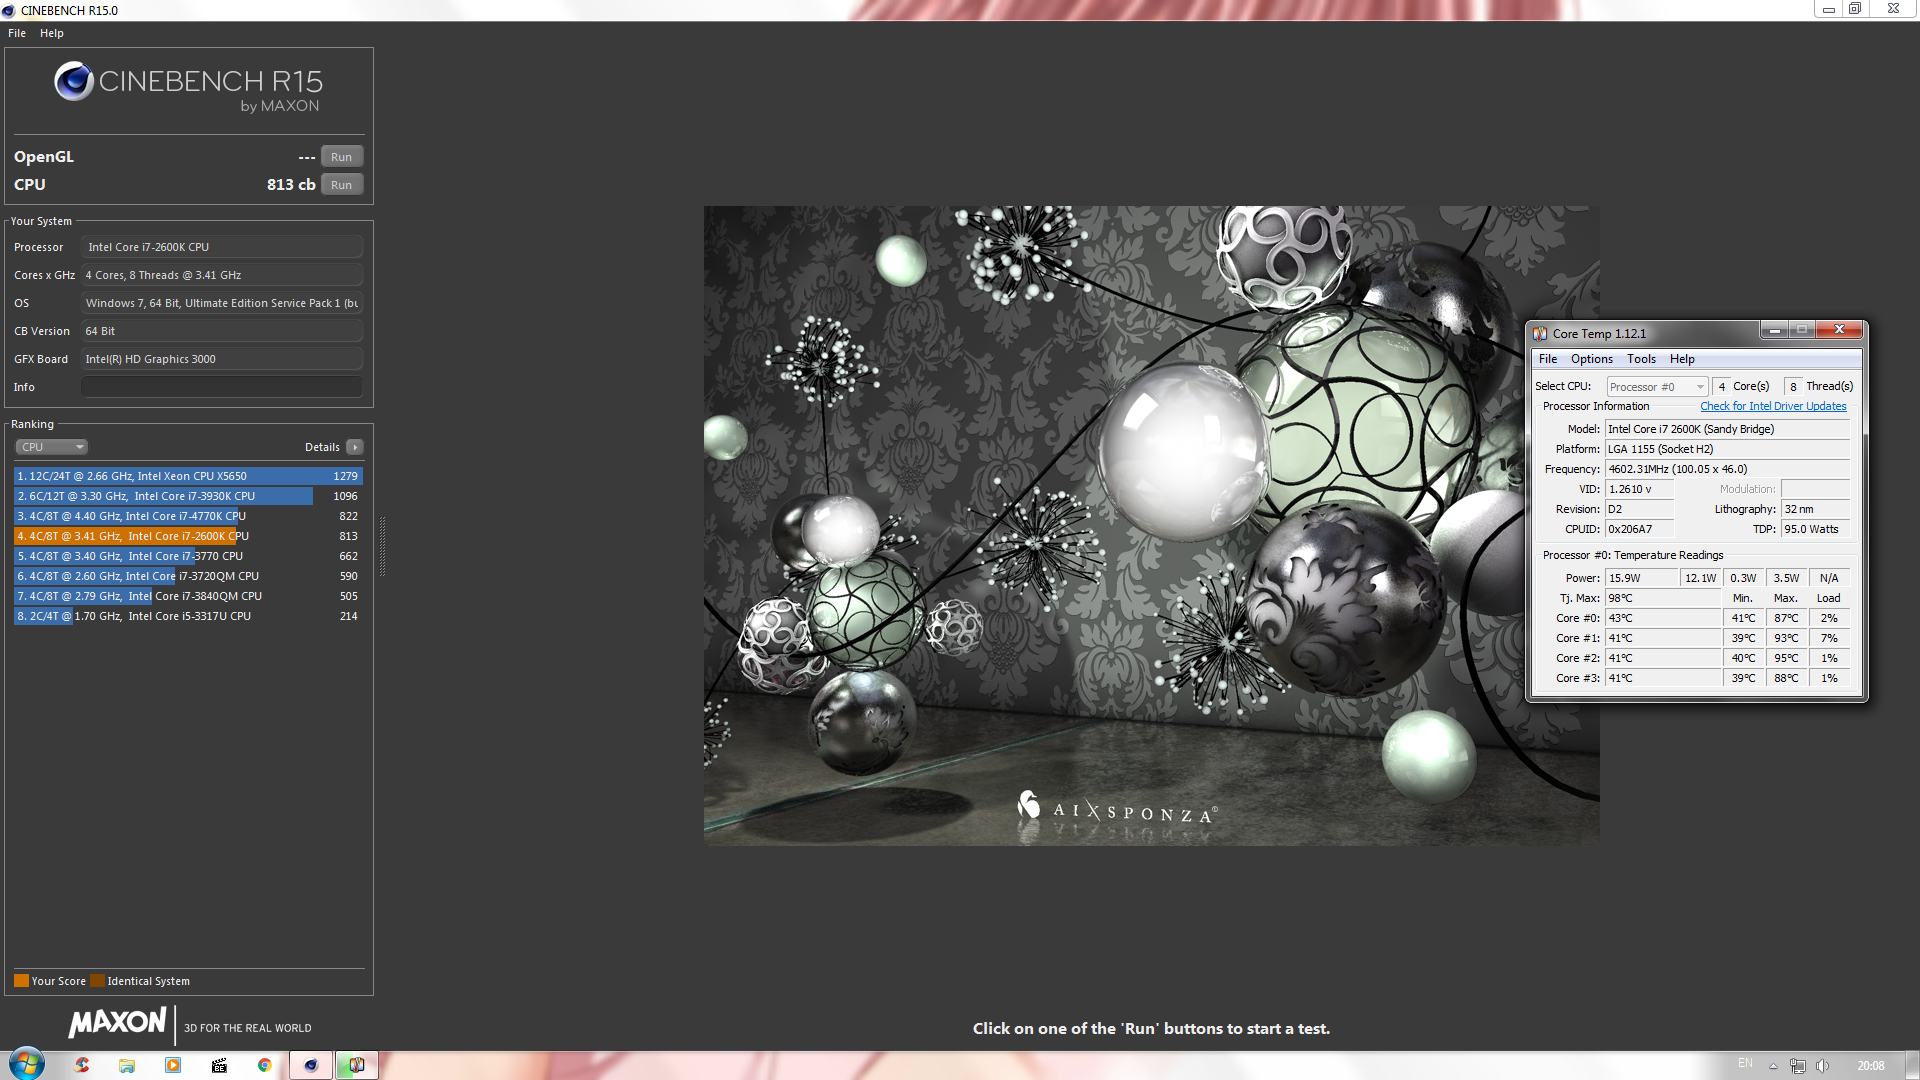1920x1080 pixels.
Task: Open Google Chrome from taskbar
Action: click(264, 1065)
